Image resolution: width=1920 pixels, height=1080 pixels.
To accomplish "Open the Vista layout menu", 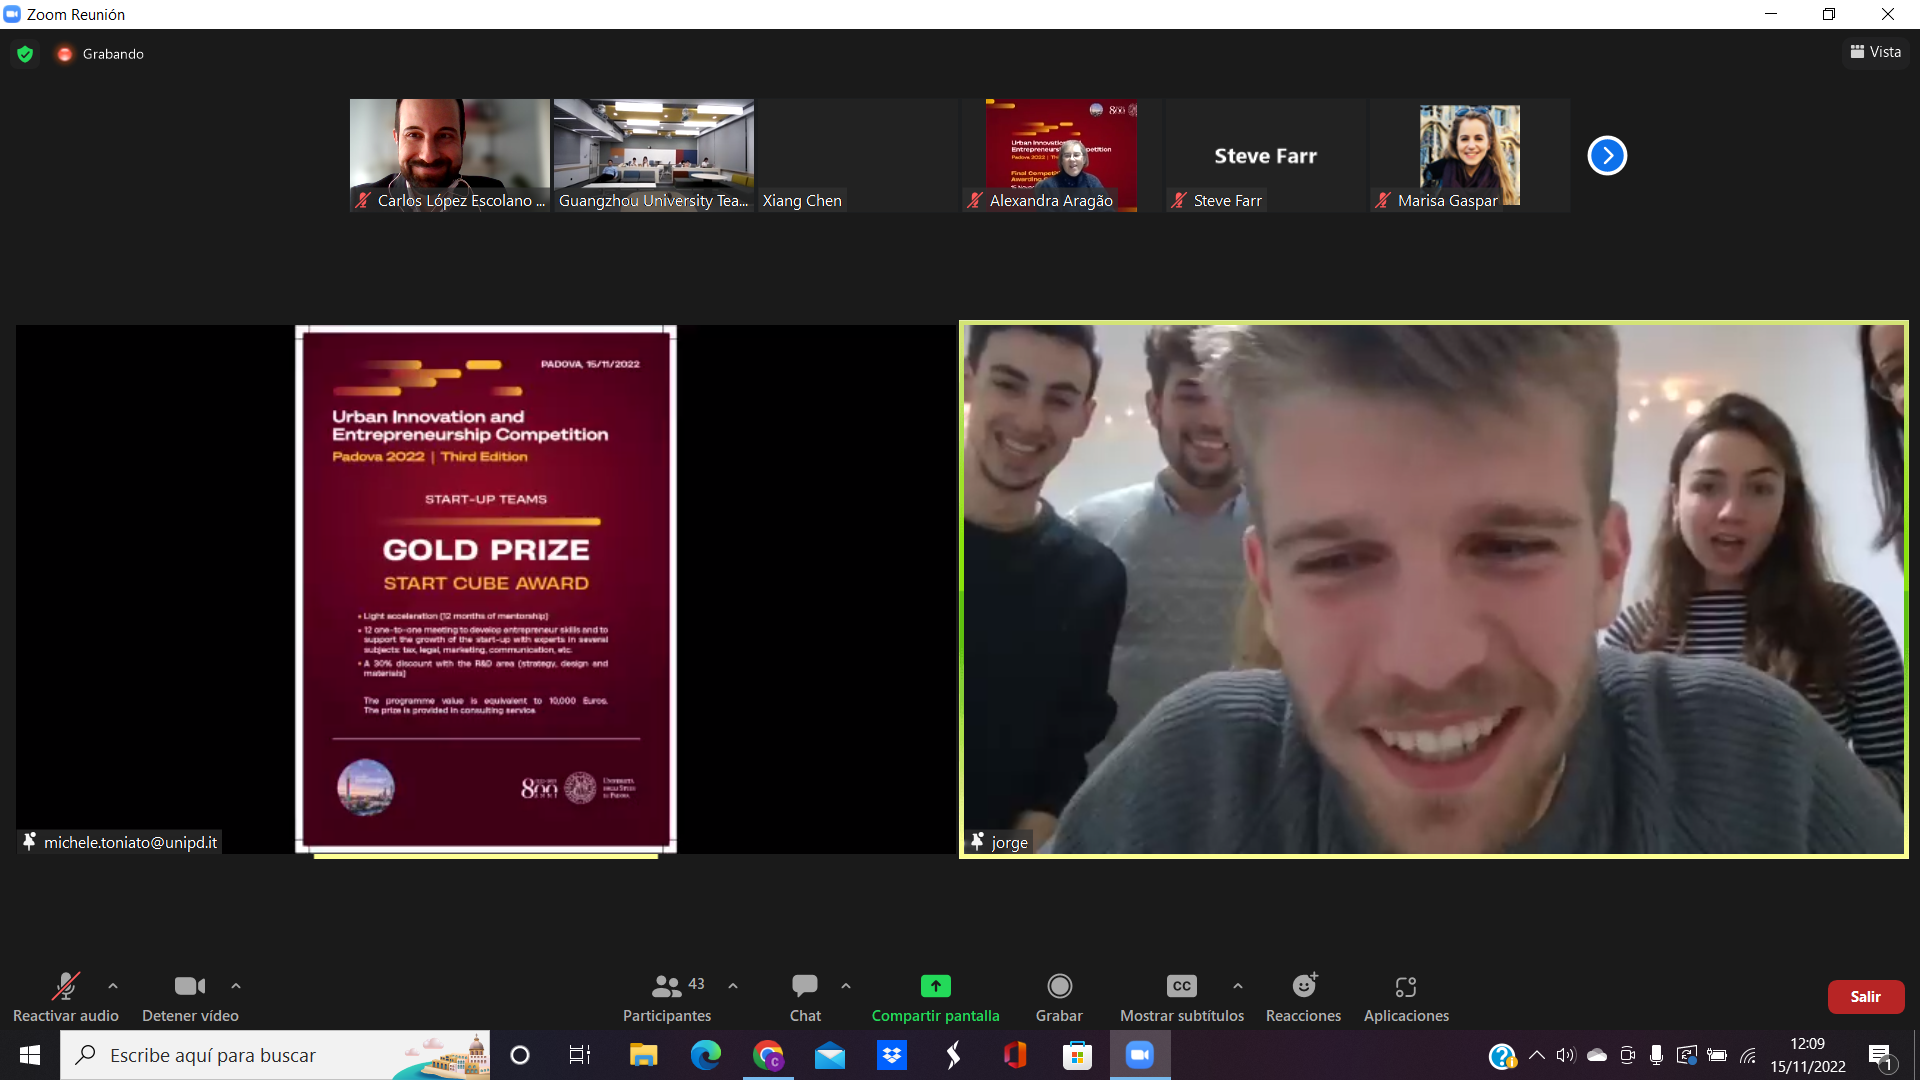I will [1876, 52].
